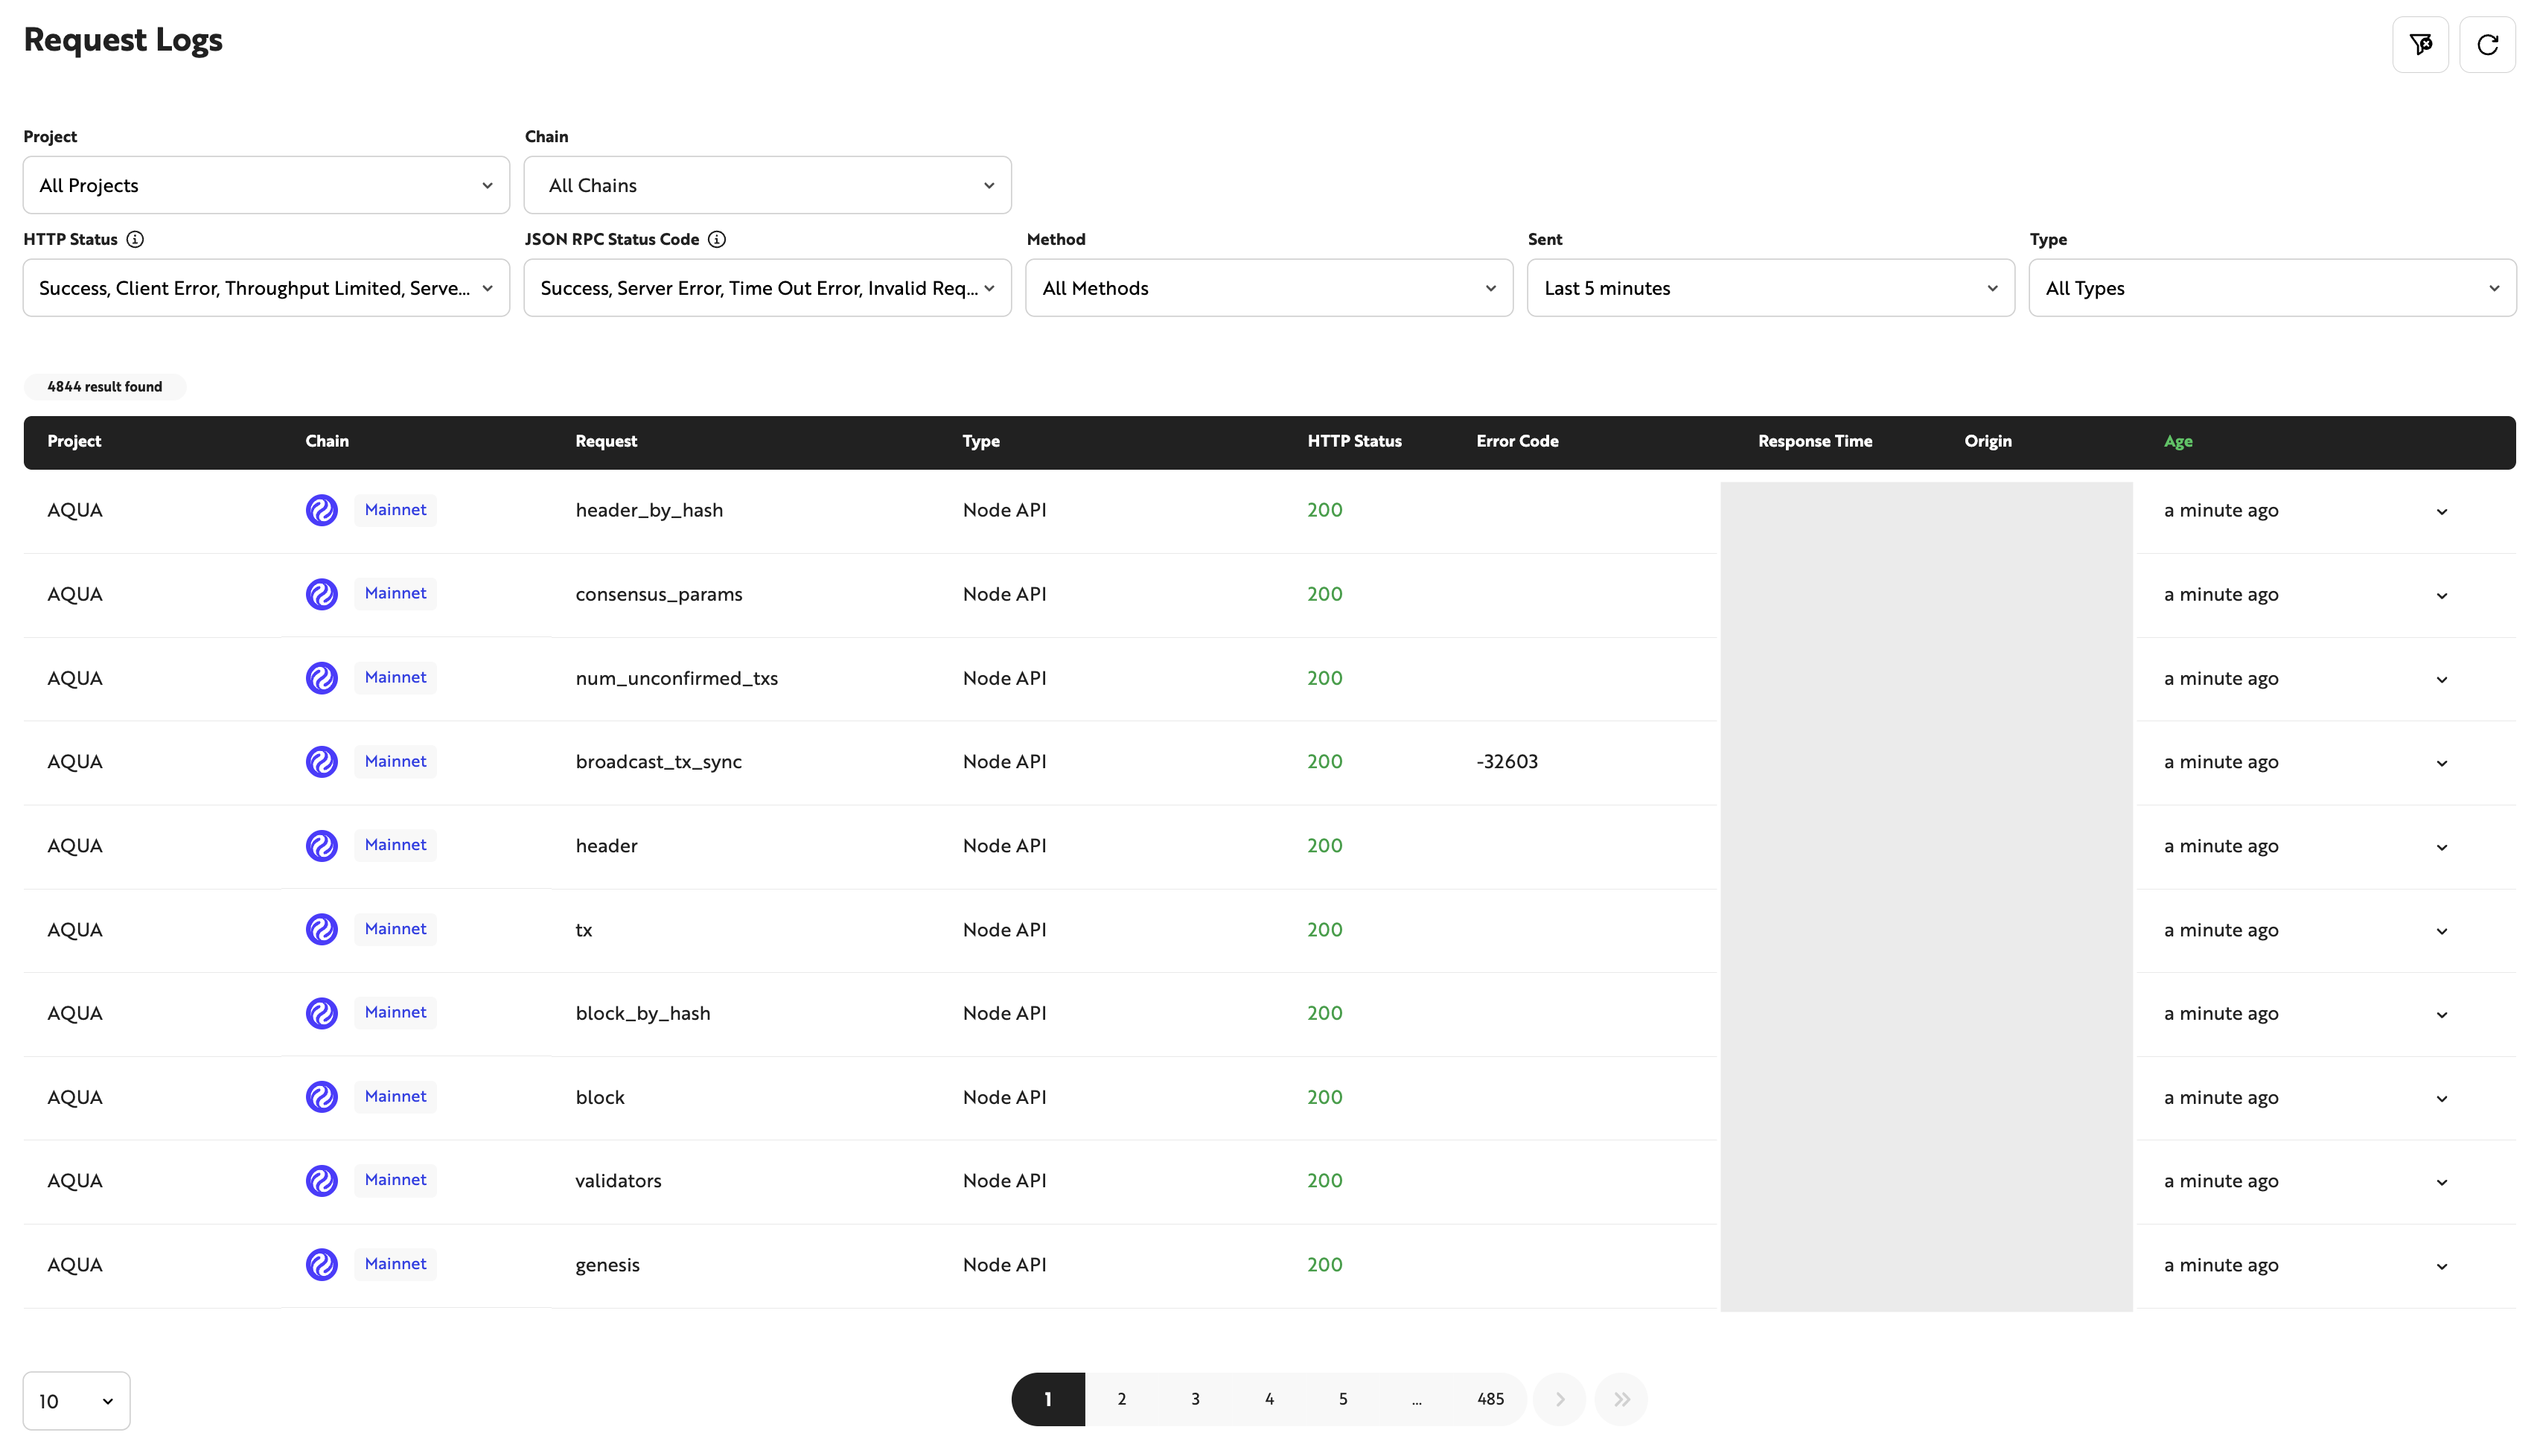Click the -32603 error code

[x=1507, y=762]
